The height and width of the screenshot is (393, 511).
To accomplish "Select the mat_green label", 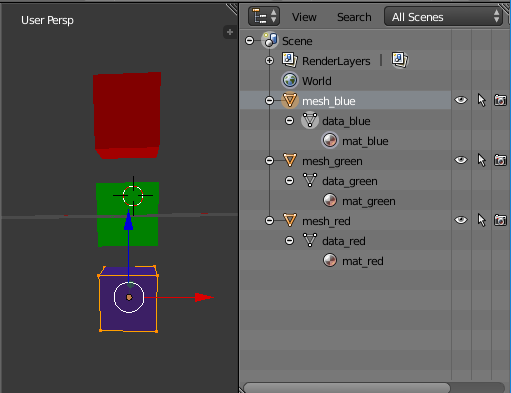I will point(369,201).
